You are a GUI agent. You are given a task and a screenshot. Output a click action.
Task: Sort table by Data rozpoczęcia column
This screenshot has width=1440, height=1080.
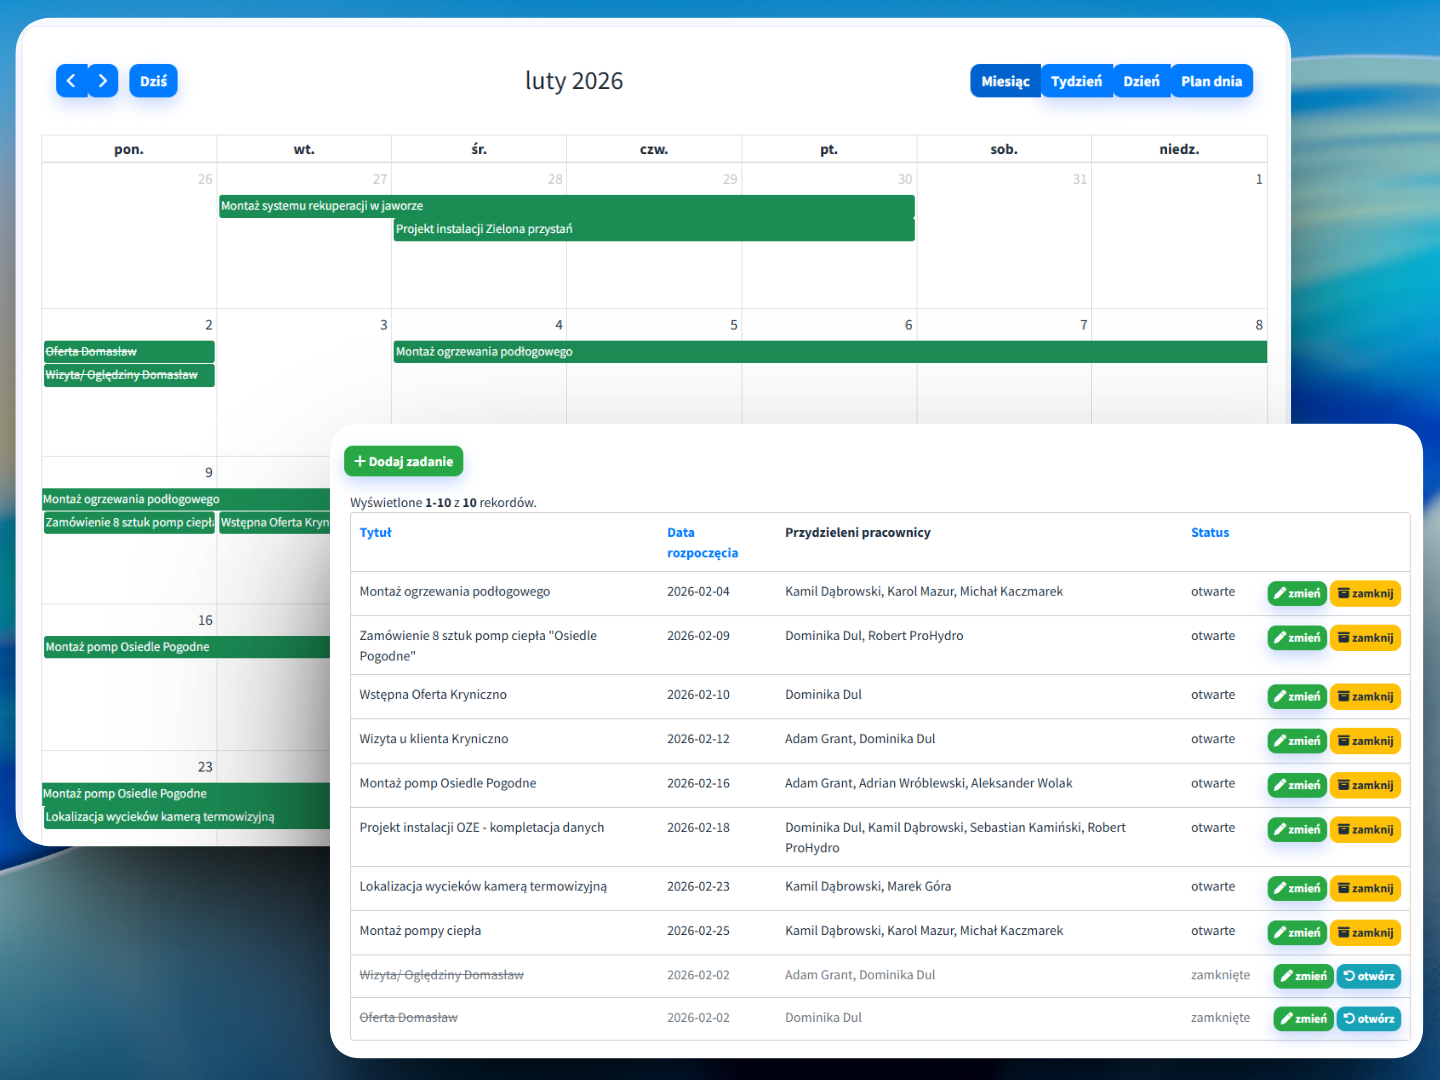click(702, 543)
